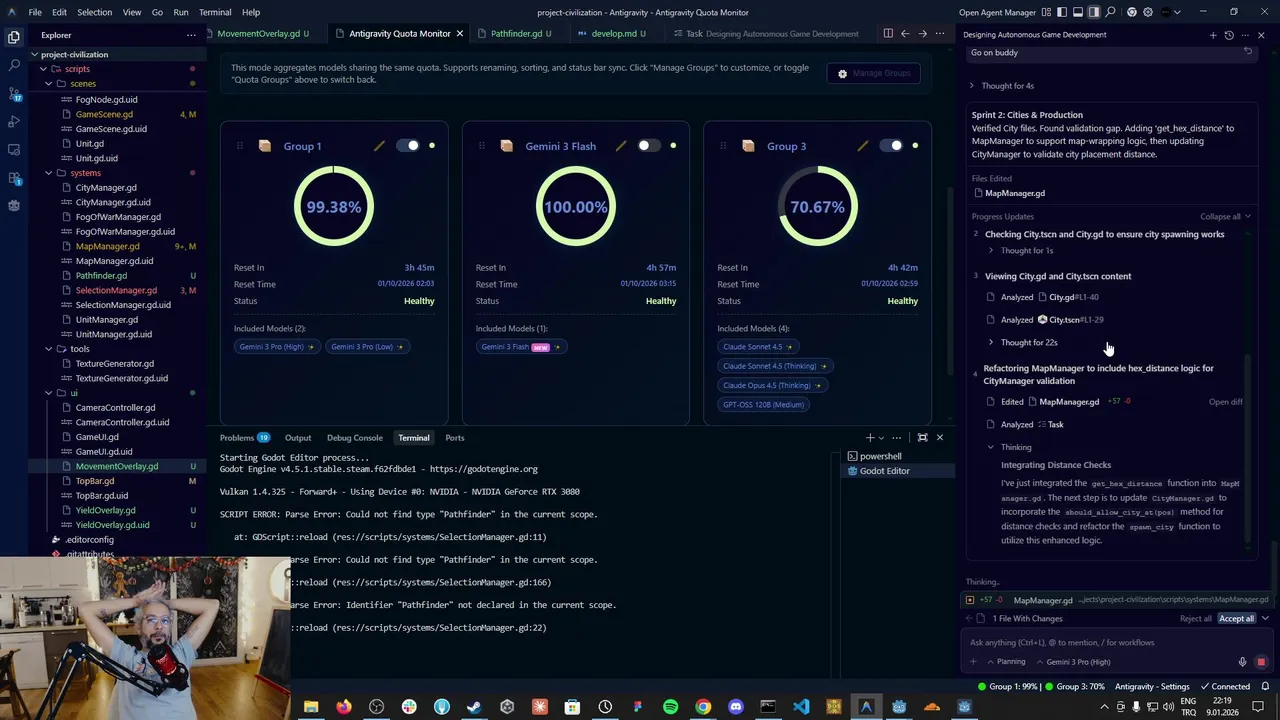Screen dimensions: 1280x720
Task: Toggle Group 1 quota switch
Action: [408, 146]
